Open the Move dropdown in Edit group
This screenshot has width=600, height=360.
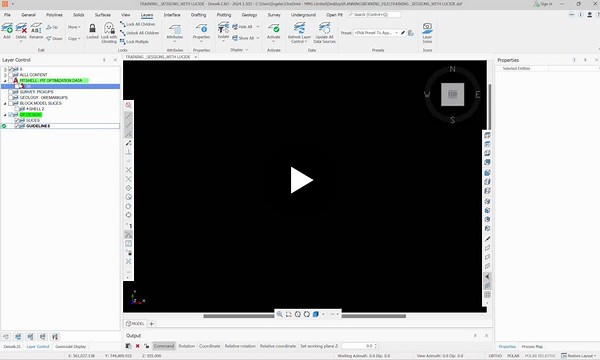point(74,27)
